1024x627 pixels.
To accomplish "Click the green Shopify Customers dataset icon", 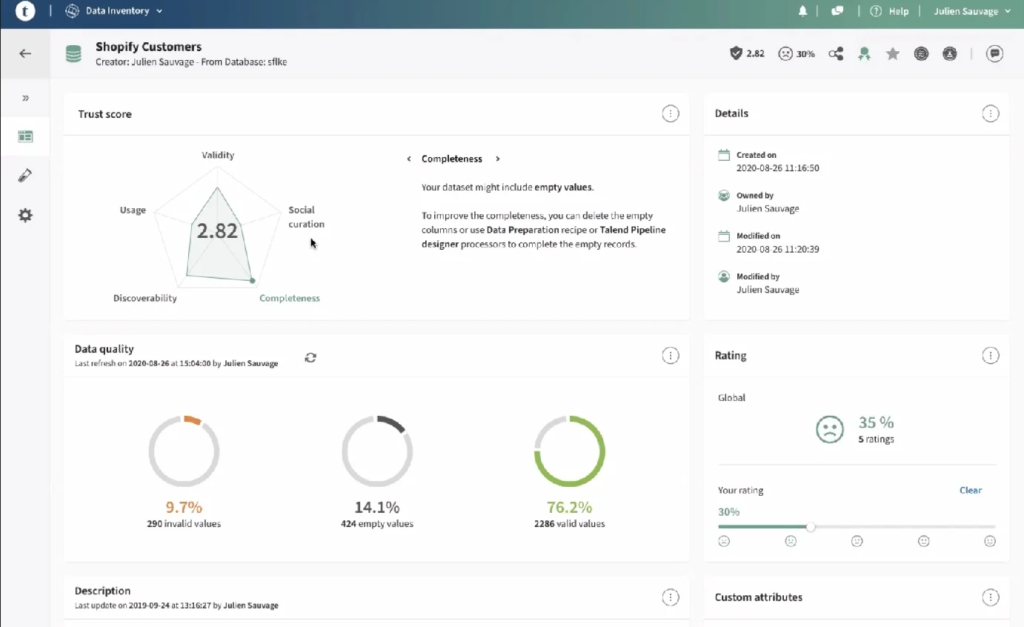I will coord(74,54).
